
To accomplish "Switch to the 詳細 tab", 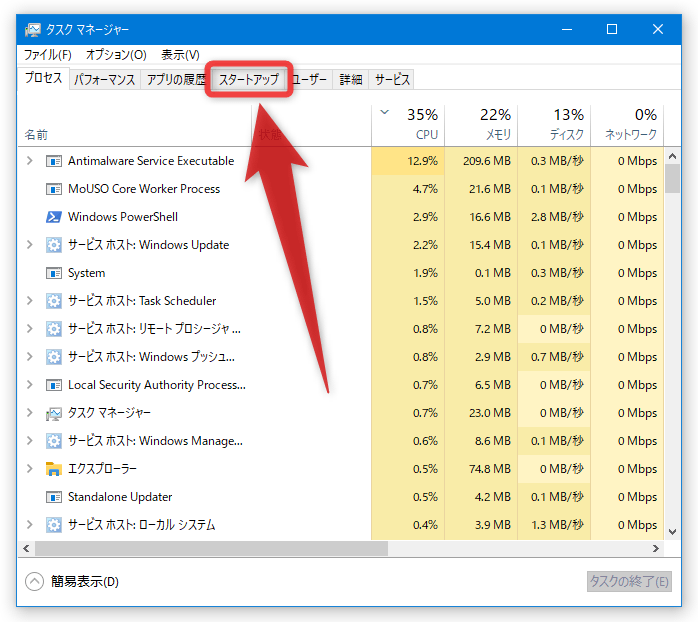I will tap(351, 80).
